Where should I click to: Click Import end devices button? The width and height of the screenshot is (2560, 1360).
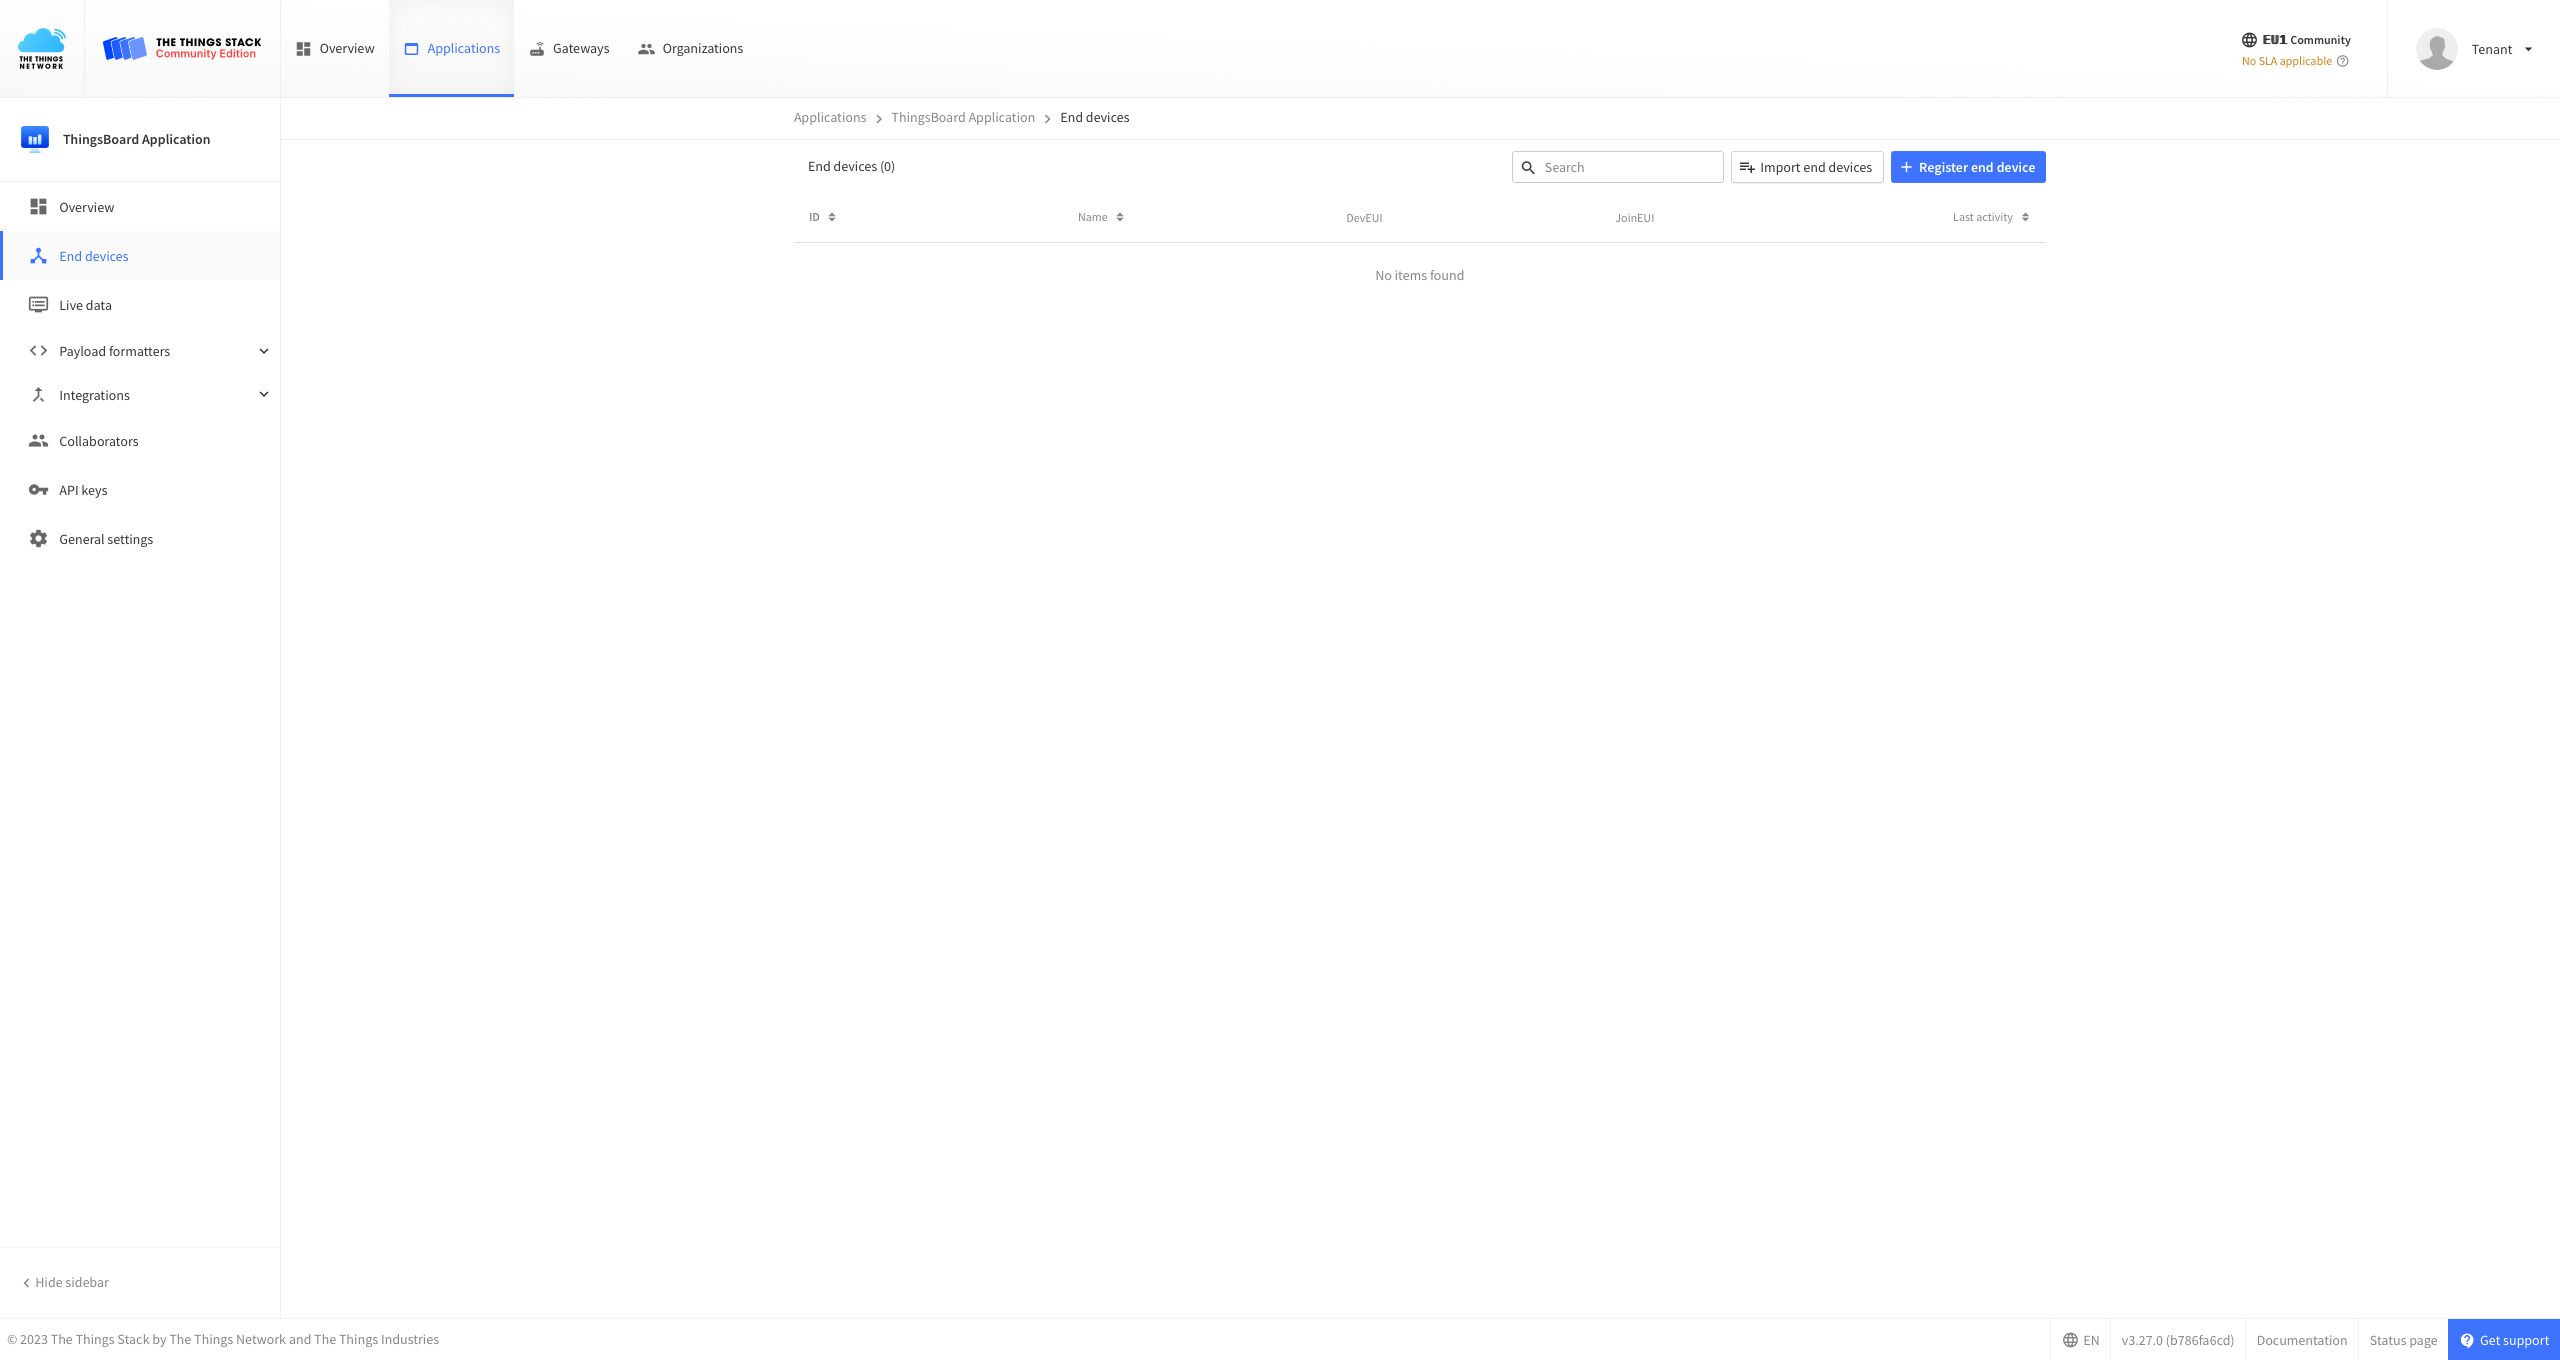(1806, 167)
